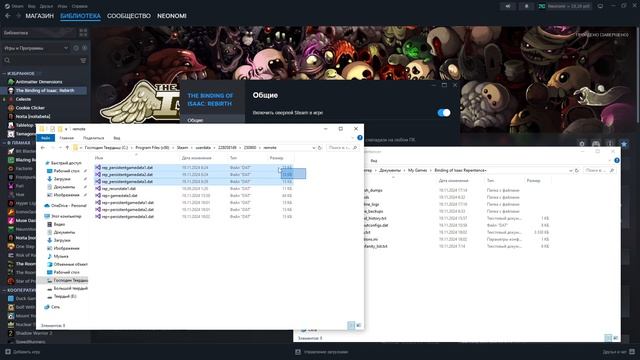Select file rep+persistentgamedata3.dat
Viewport: 640px width, 360px height.
pyautogui.click(x=128, y=216)
